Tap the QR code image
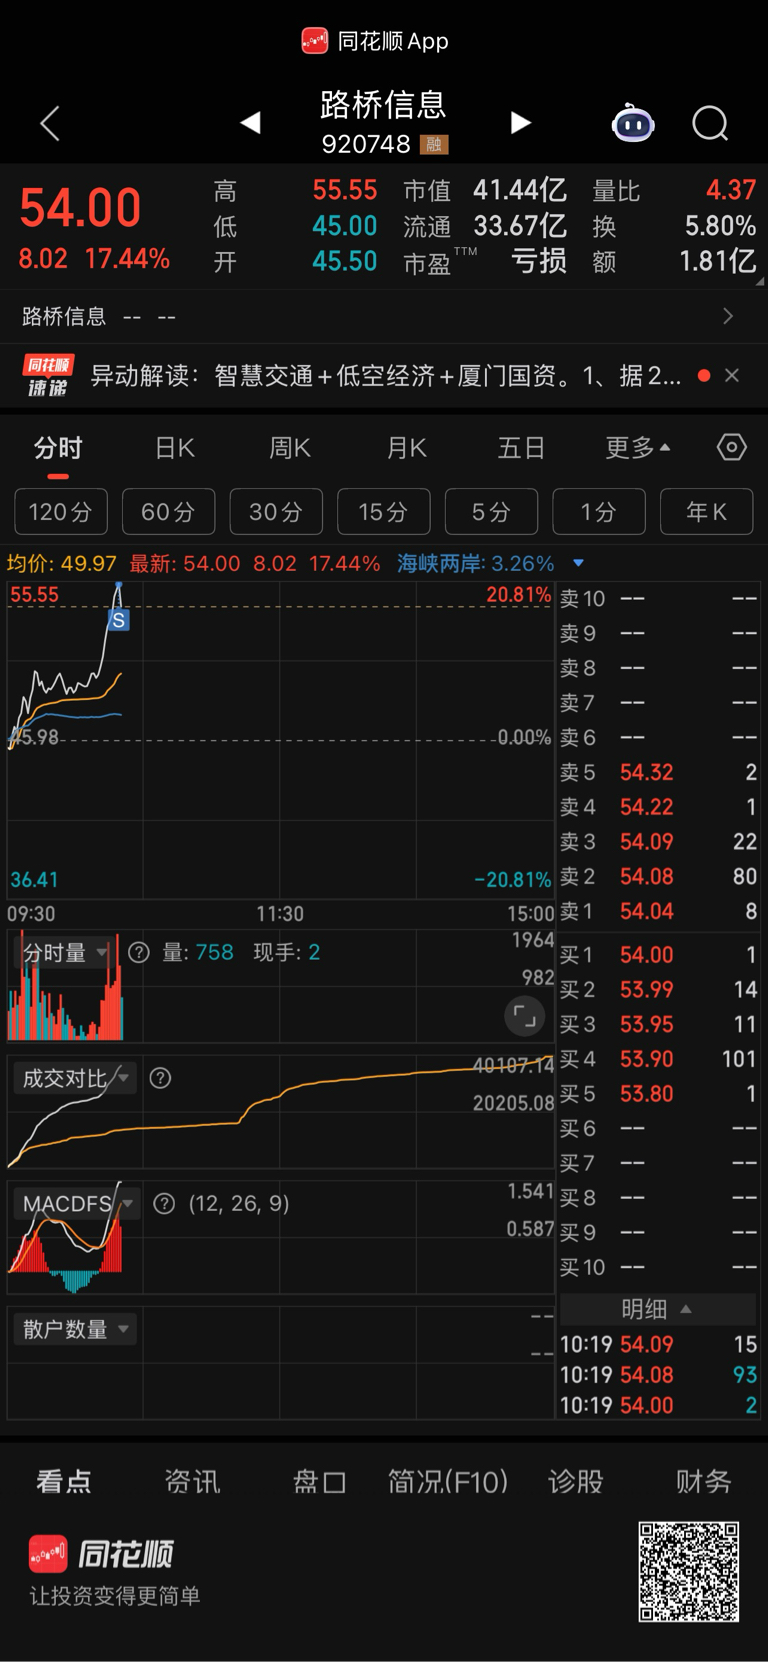 [689, 1572]
